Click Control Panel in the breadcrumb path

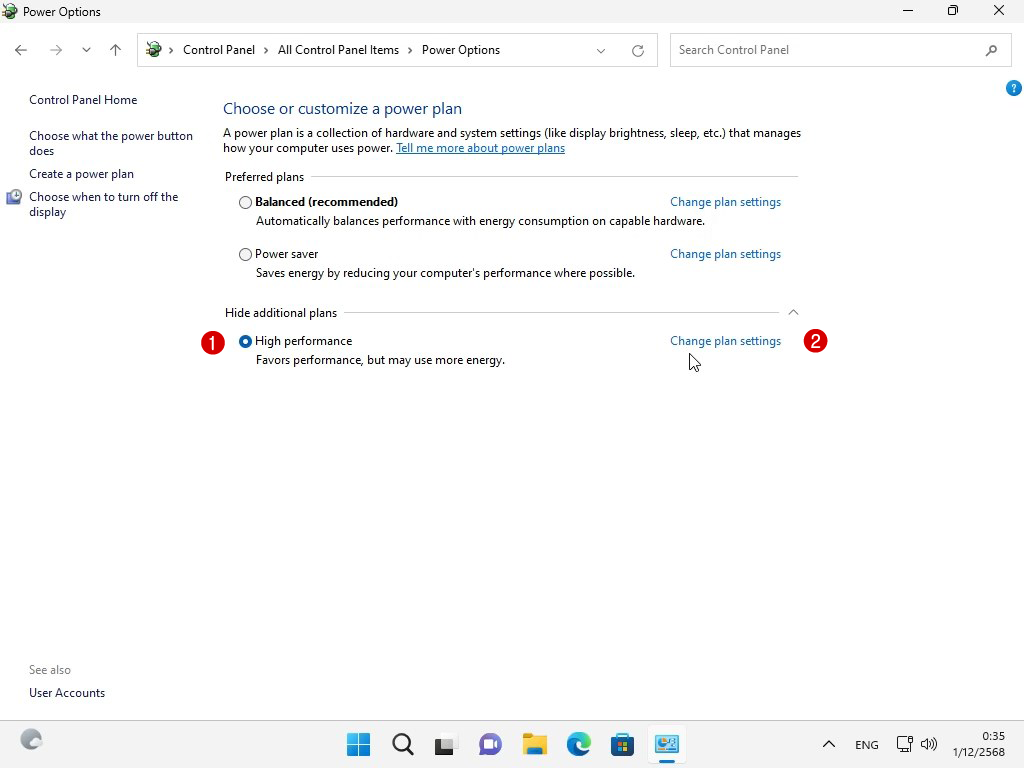218,50
